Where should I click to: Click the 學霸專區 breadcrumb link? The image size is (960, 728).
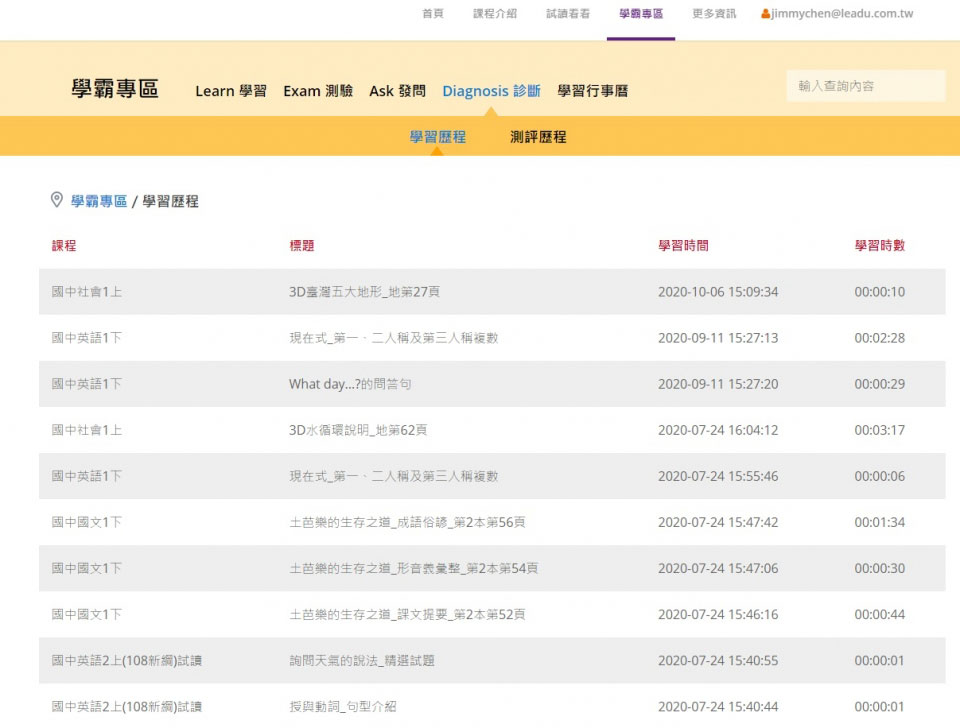(99, 201)
